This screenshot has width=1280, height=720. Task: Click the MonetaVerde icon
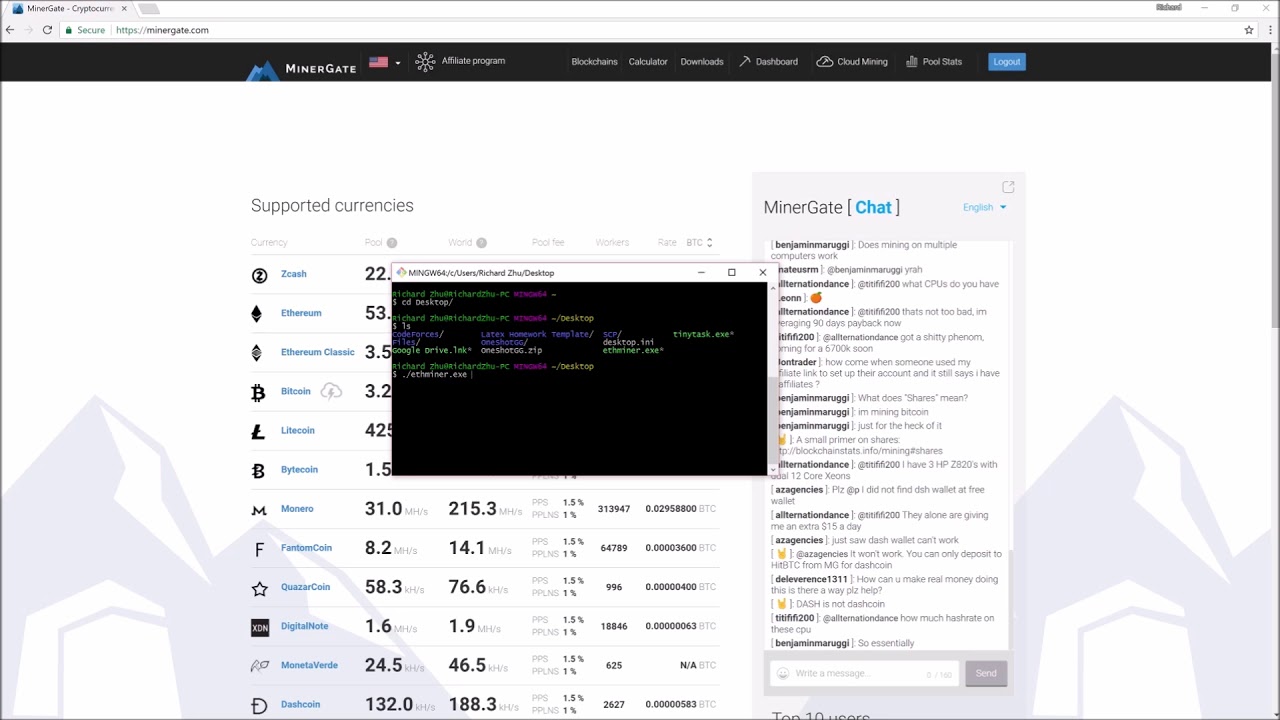pyautogui.click(x=260, y=666)
